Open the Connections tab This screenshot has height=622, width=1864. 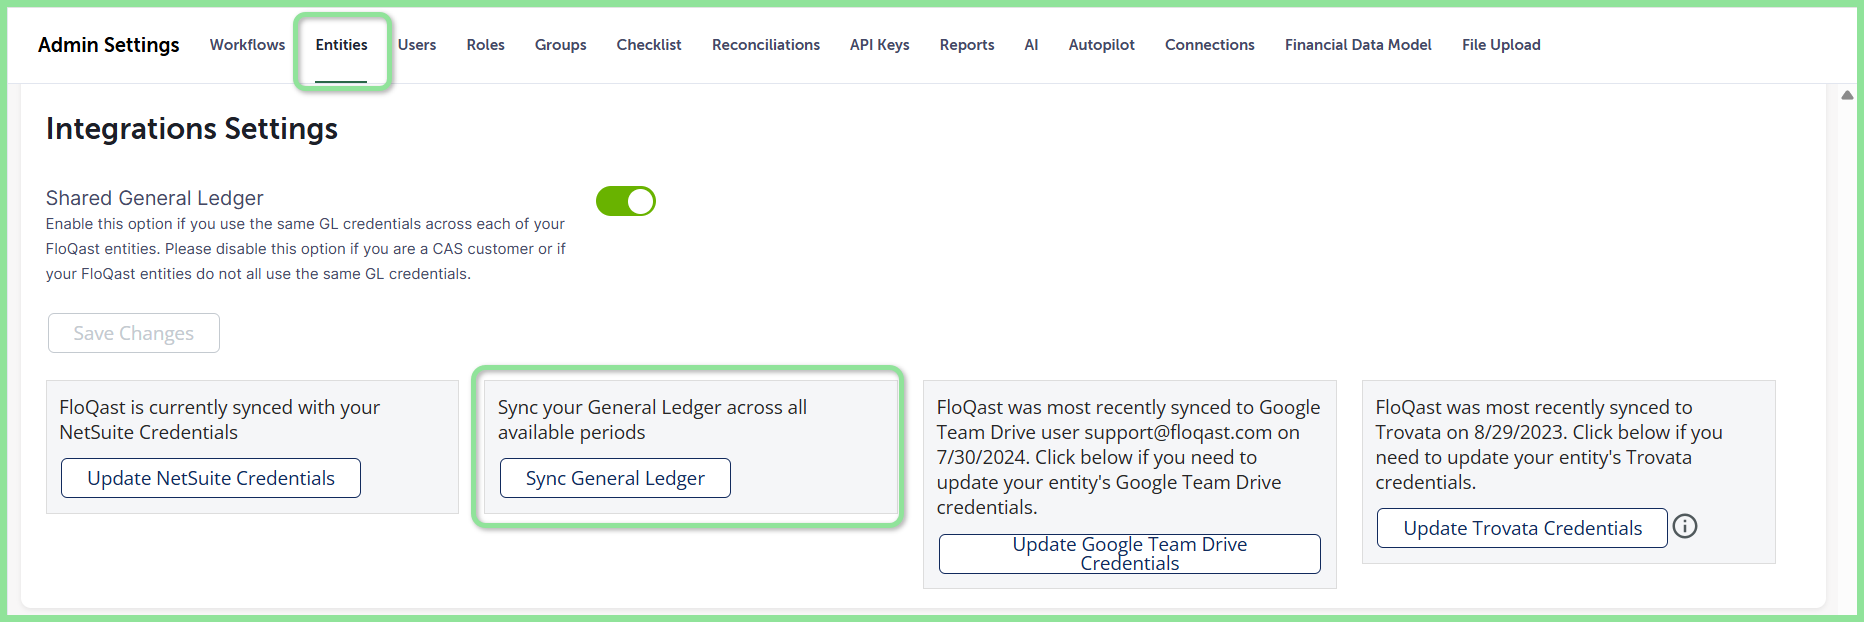[1209, 45]
